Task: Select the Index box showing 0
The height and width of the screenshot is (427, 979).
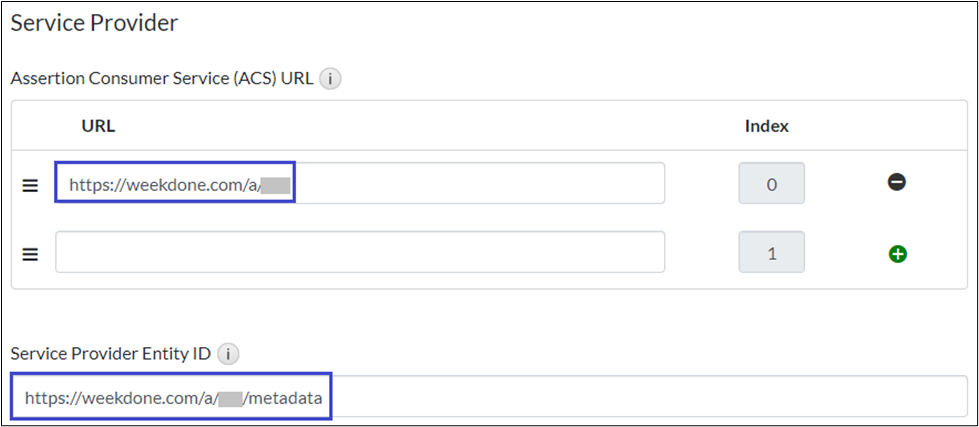Action: pos(771,184)
